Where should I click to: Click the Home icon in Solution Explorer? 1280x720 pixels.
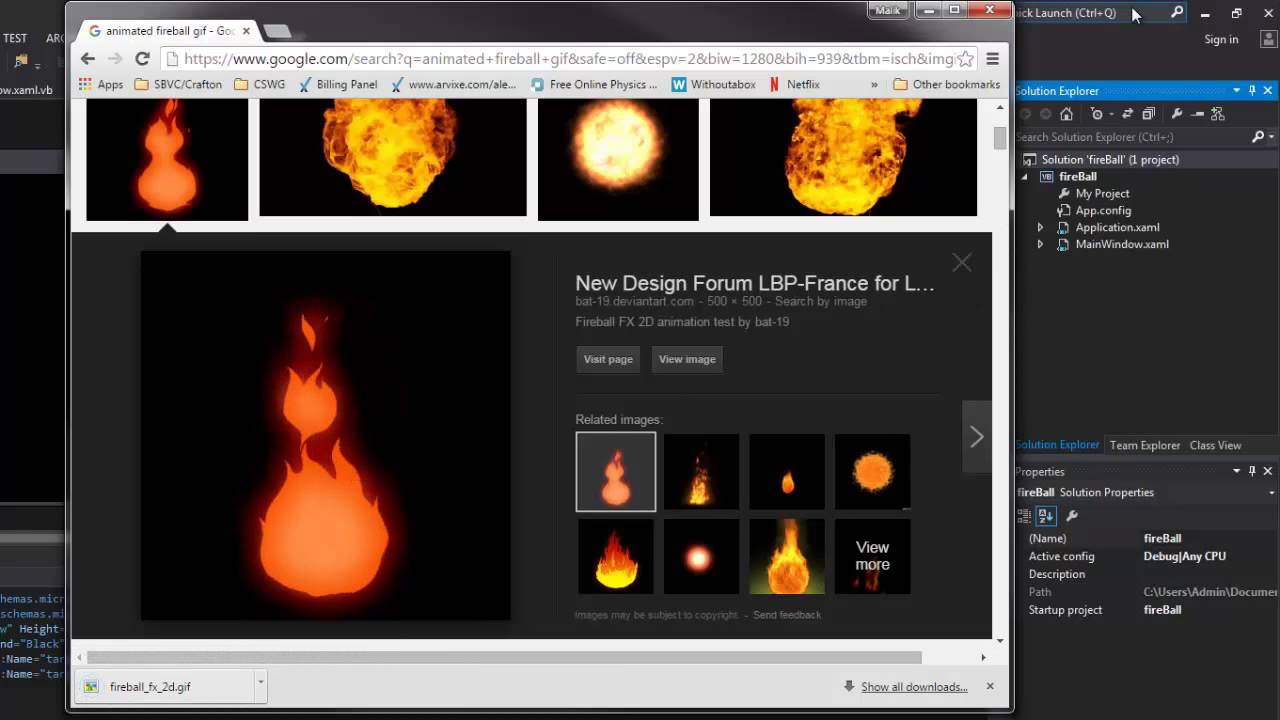[1067, 114]
